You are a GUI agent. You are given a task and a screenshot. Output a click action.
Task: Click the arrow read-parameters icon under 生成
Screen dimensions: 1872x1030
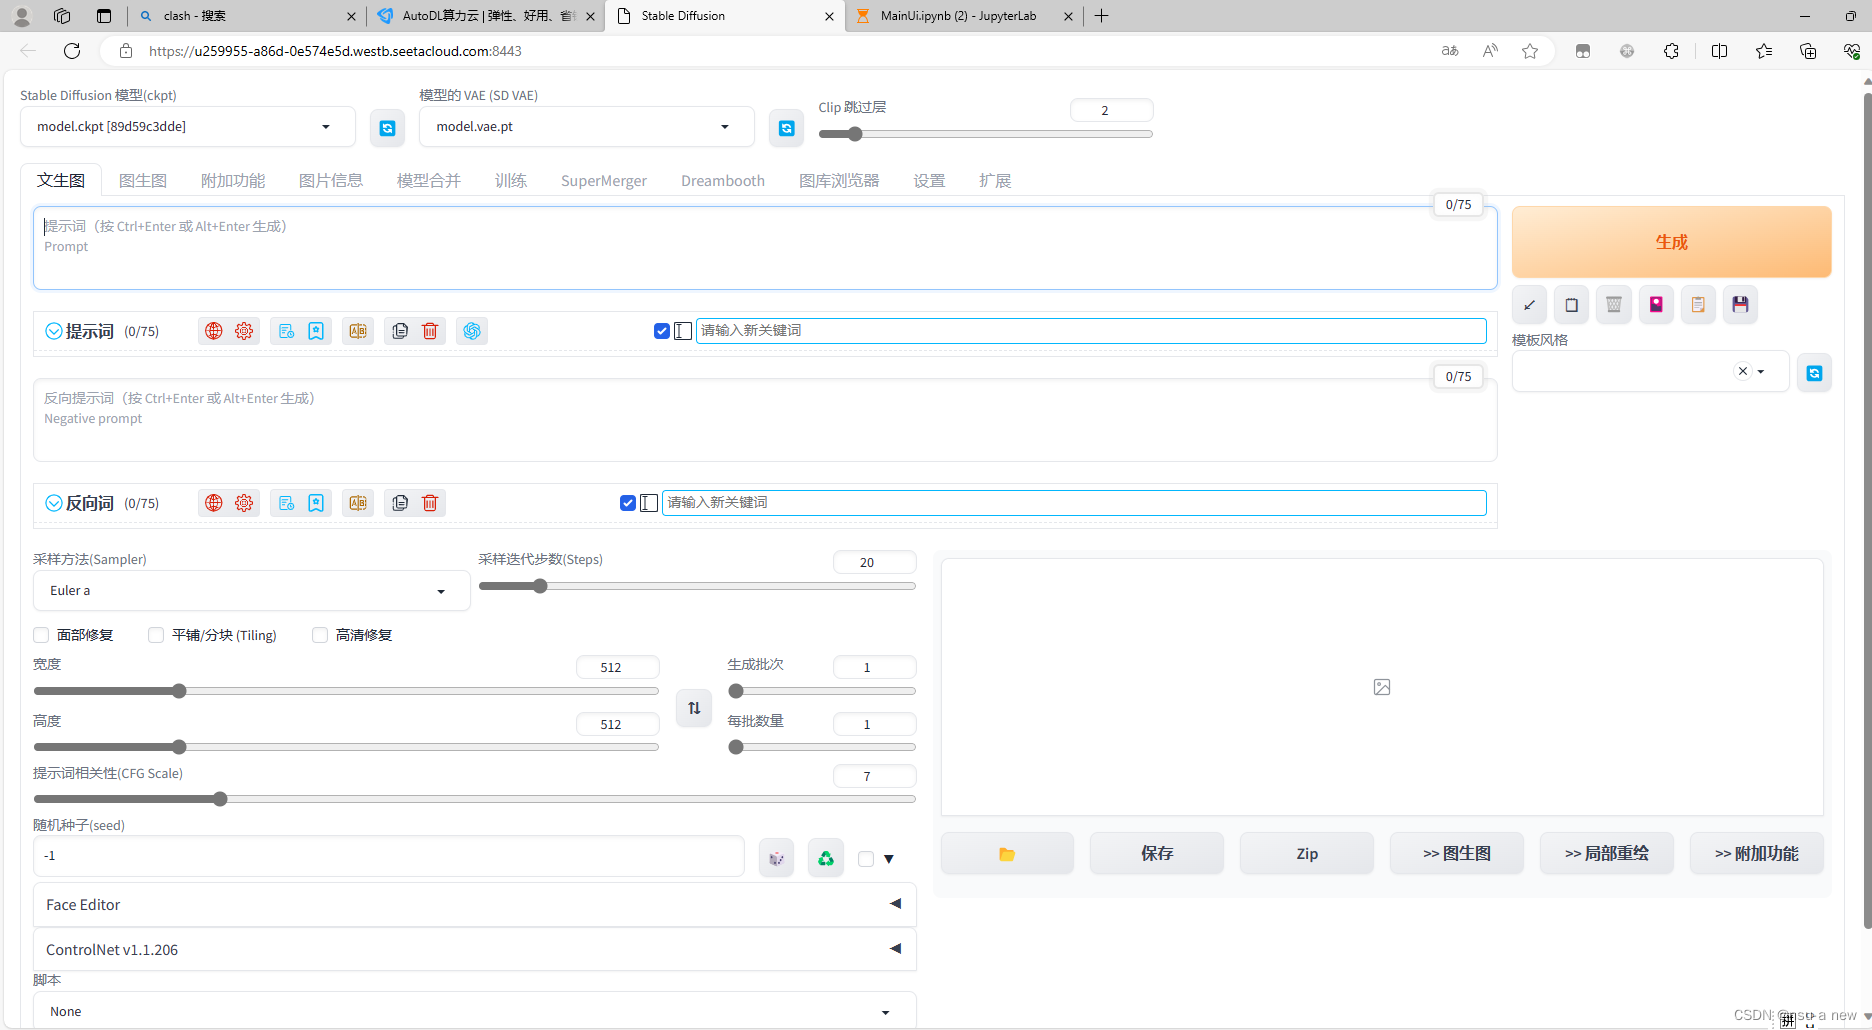tap(1529, 305)
